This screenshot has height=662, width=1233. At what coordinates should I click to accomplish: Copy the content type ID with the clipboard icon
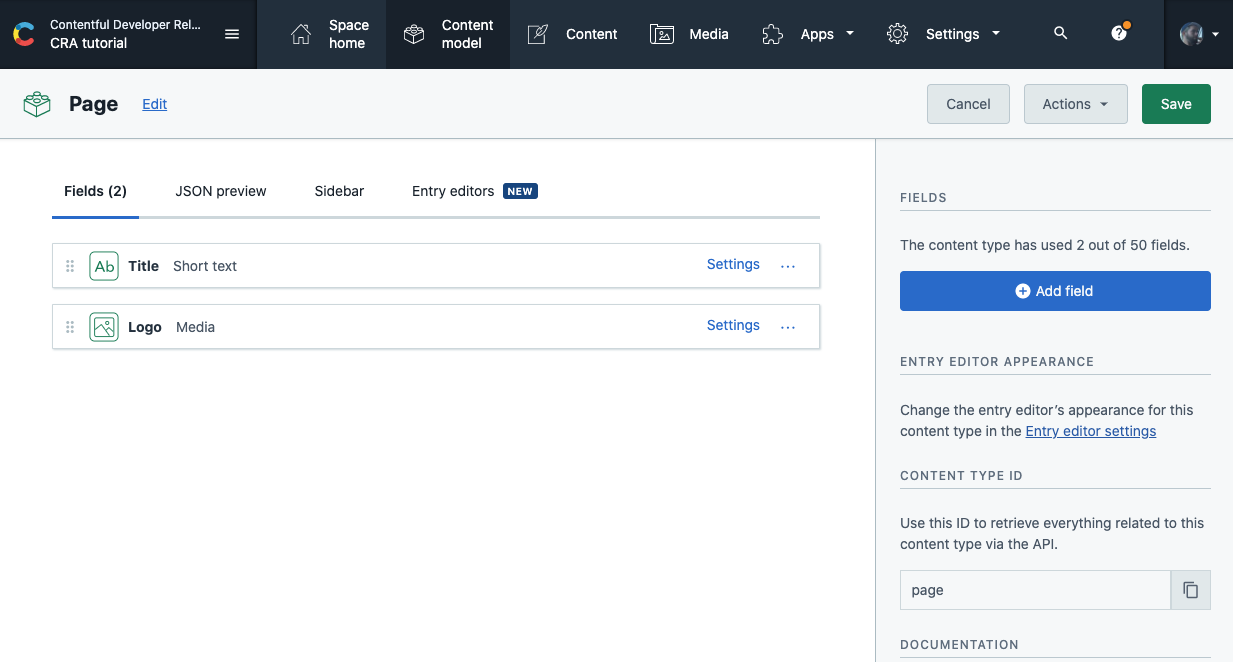1190,590
